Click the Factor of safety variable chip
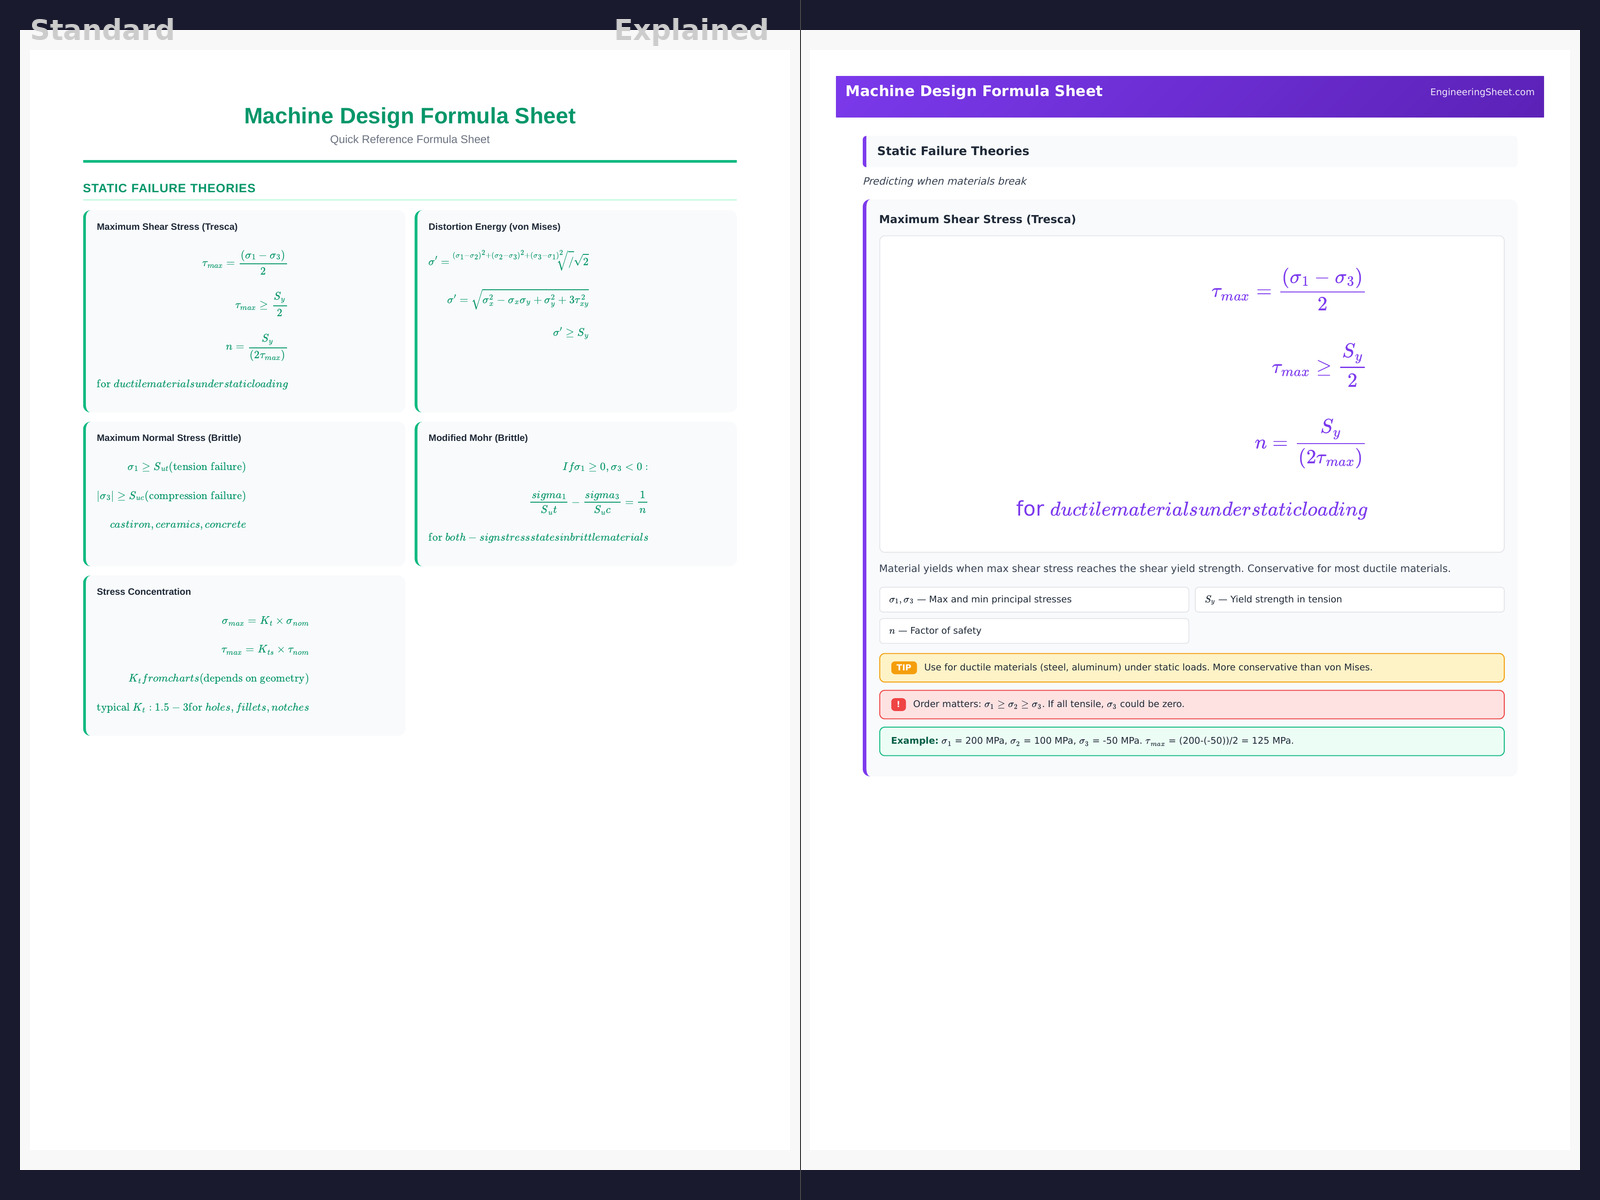 [x=1033, y=631]
